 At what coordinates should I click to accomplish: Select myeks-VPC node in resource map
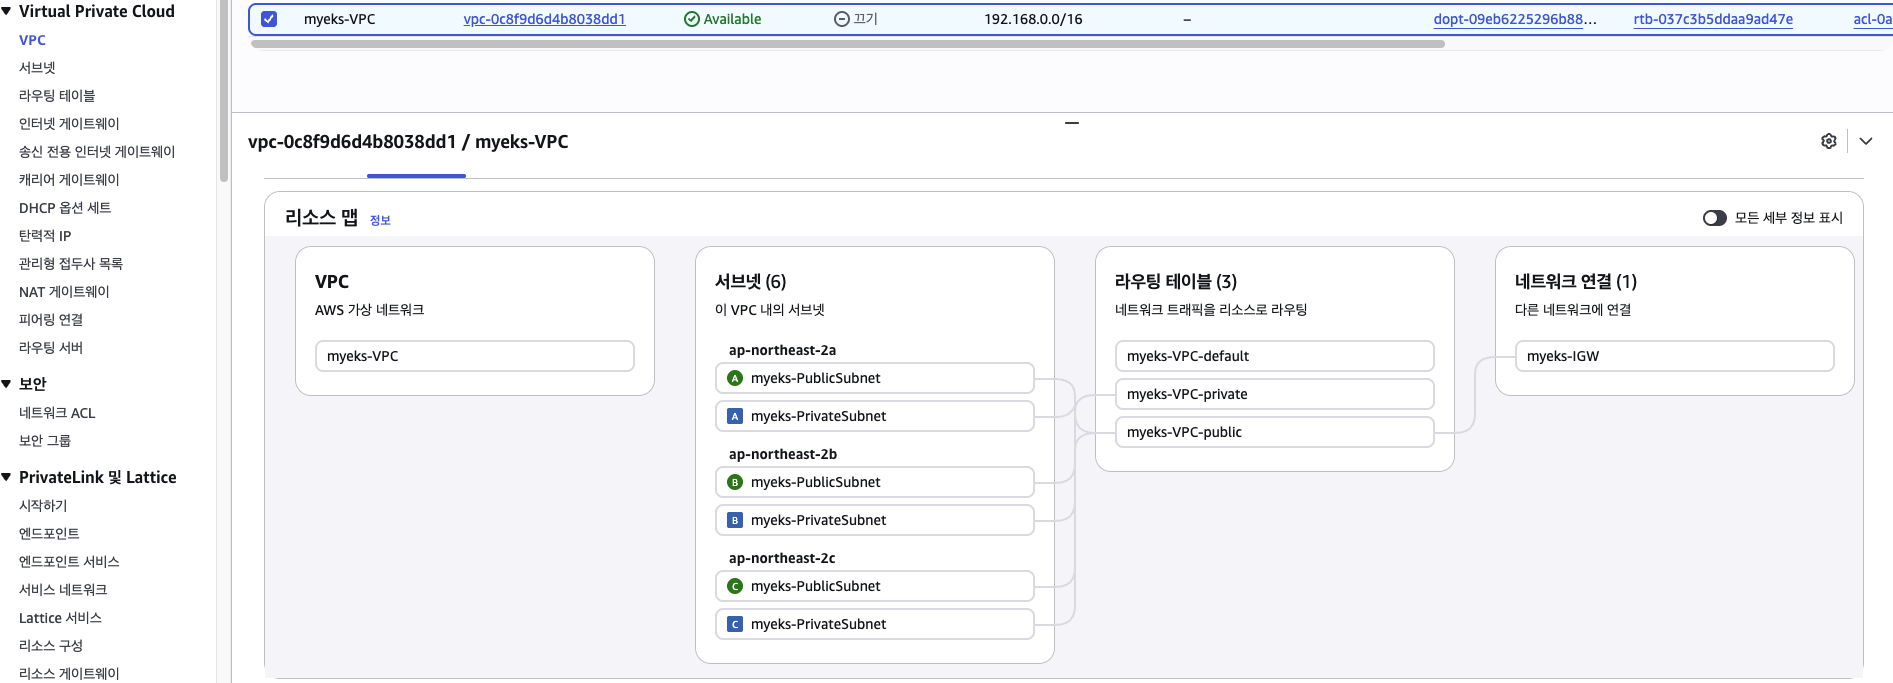pos(475,356)
